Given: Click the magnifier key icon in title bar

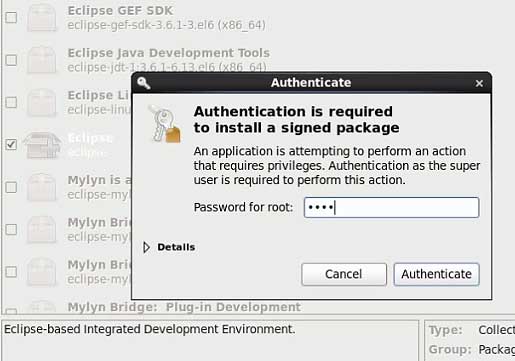Looking at the screenshot, I should pyautogui.click(x=144, y=82).
